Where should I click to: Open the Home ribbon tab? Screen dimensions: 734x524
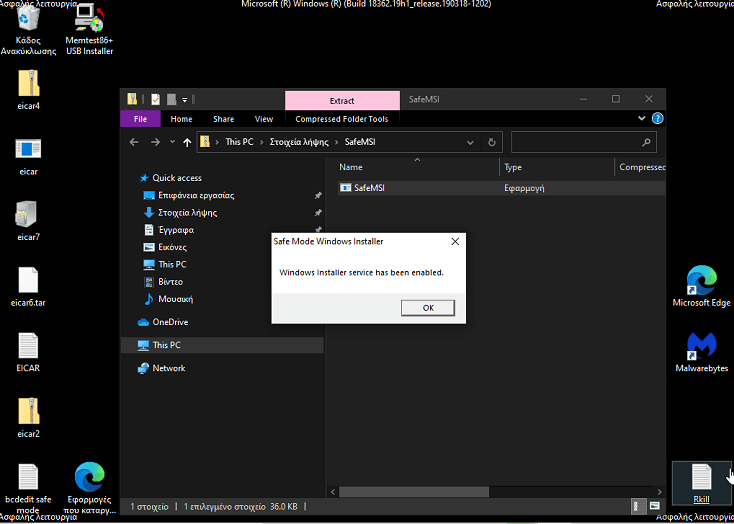click(x=182, y=119)
